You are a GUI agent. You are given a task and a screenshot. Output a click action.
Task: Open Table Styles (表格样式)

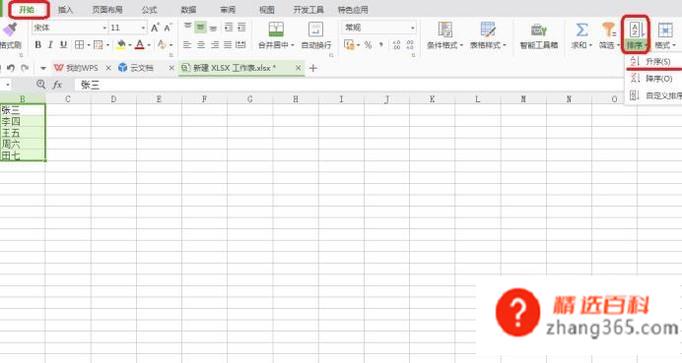[488, 36]
